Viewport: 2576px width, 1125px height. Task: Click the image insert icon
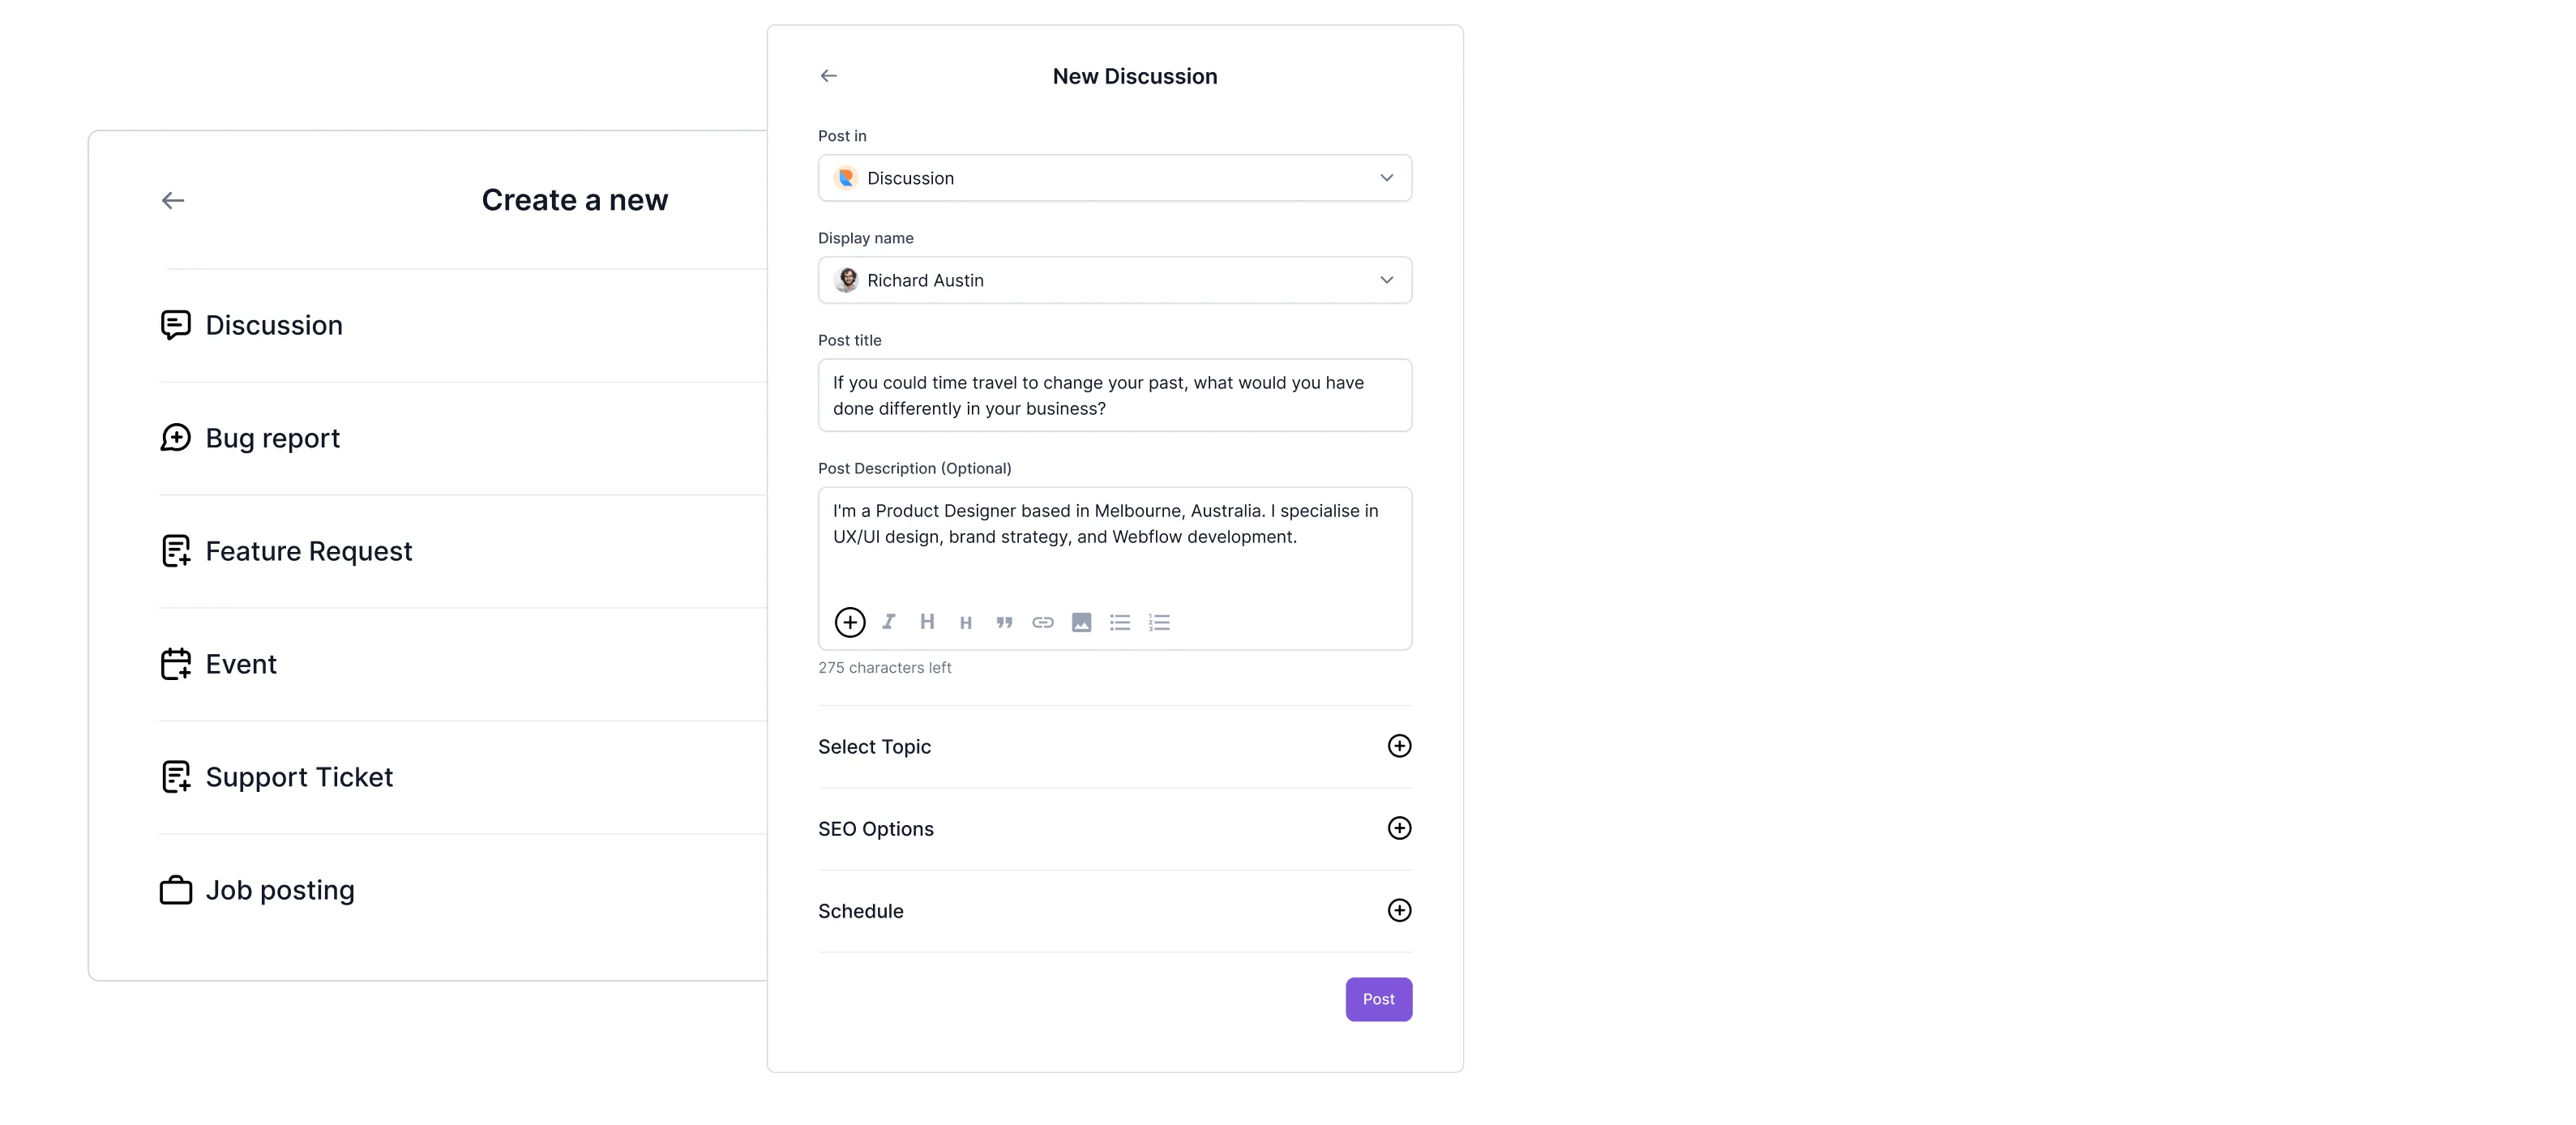tap(1081, 622)
